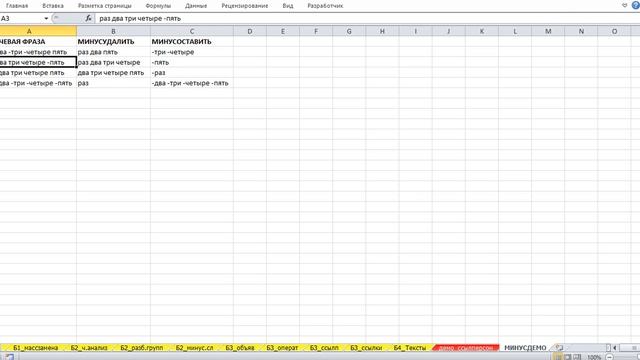640x360 pixels.
Task: Switch to Page Layout view in status bar
Action: 567,357
